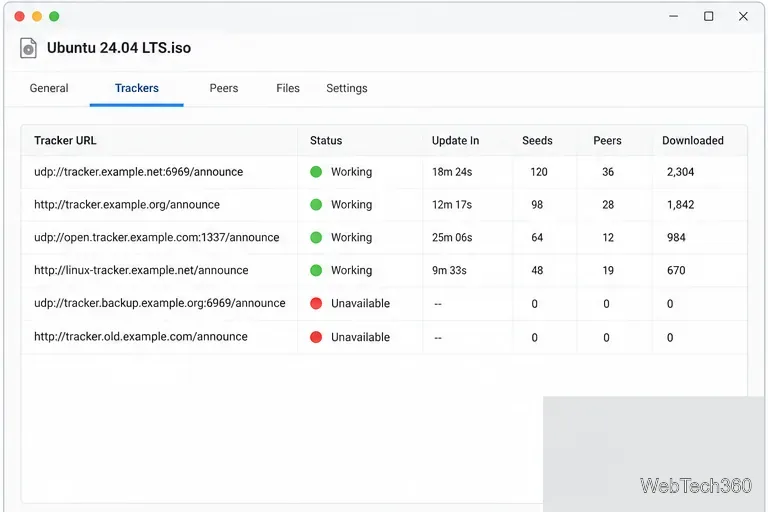Click green status dot for tracker.example.org

point(316,204)
